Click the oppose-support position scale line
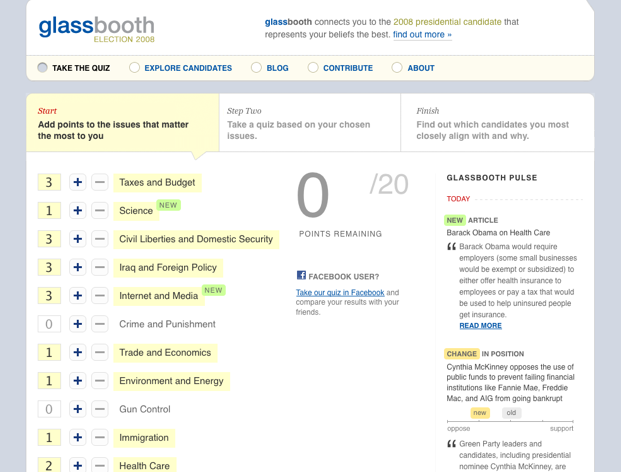 (510, 421)
